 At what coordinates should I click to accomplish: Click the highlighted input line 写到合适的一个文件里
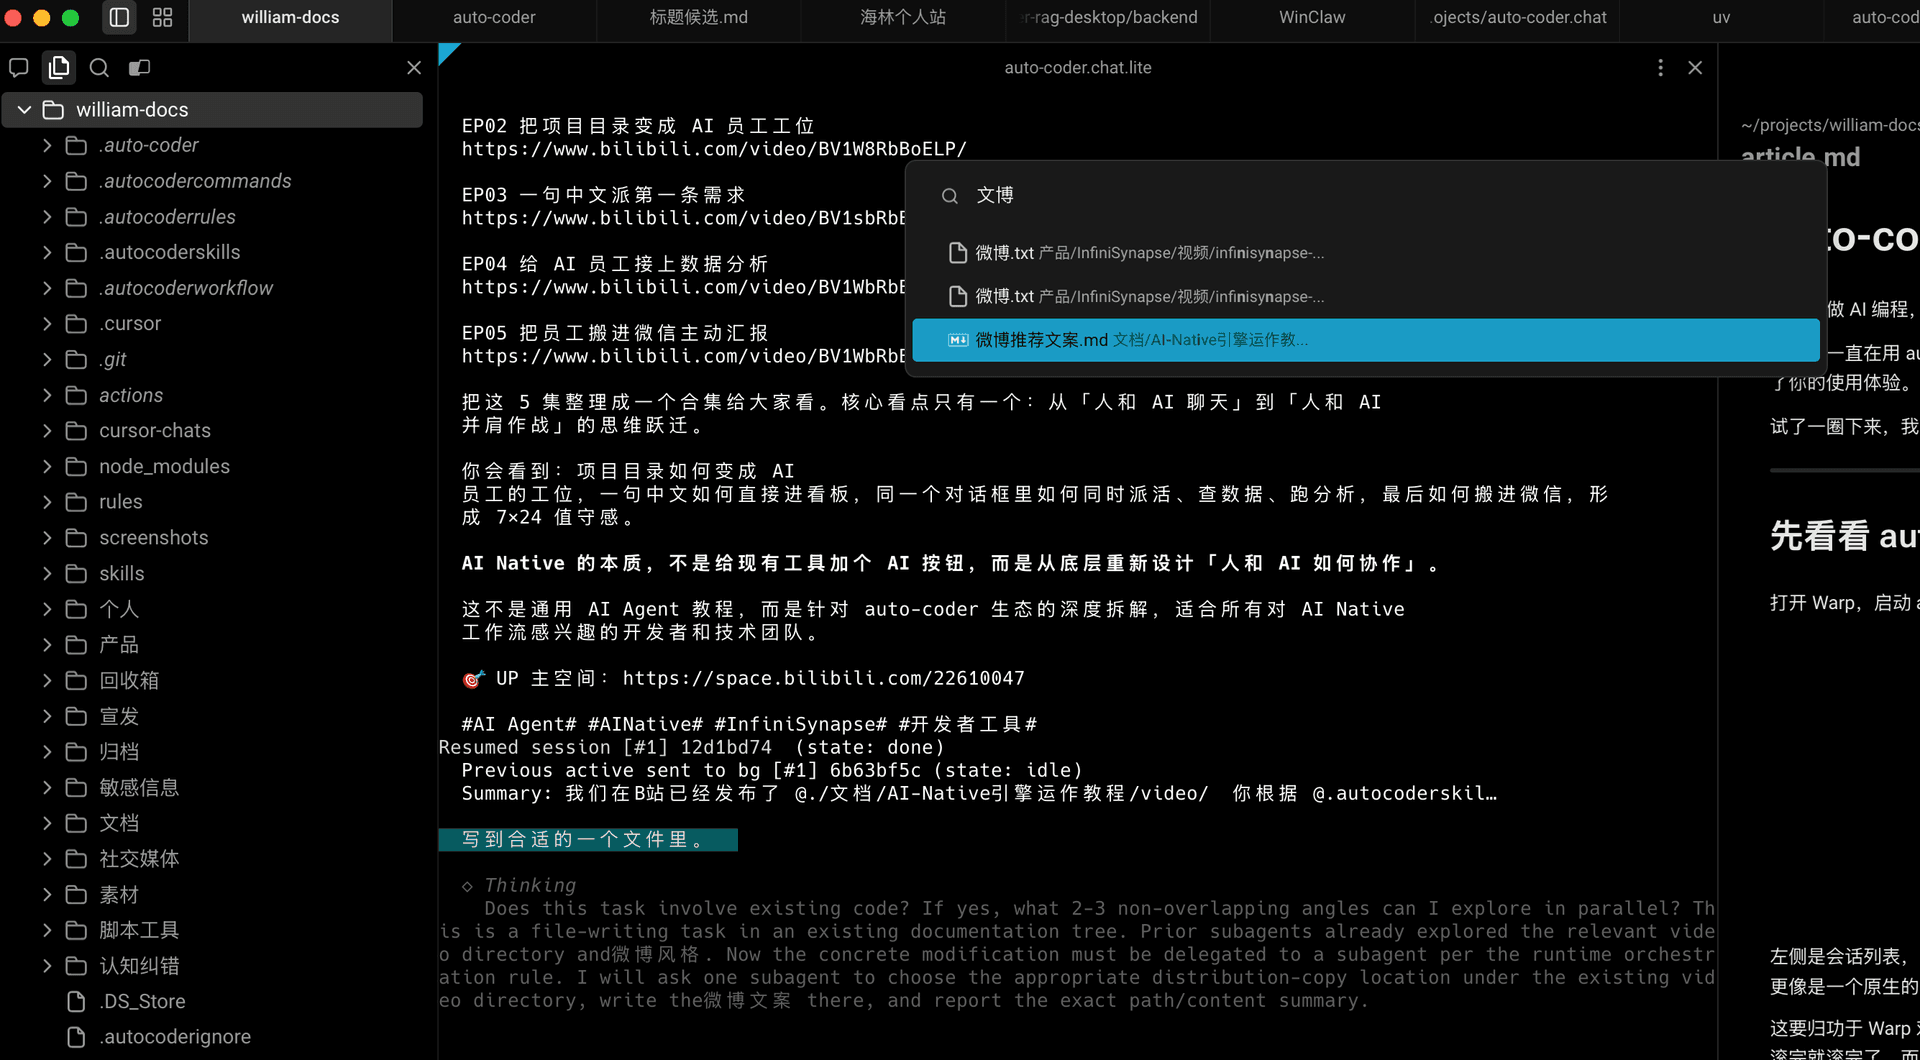(588, 840)
